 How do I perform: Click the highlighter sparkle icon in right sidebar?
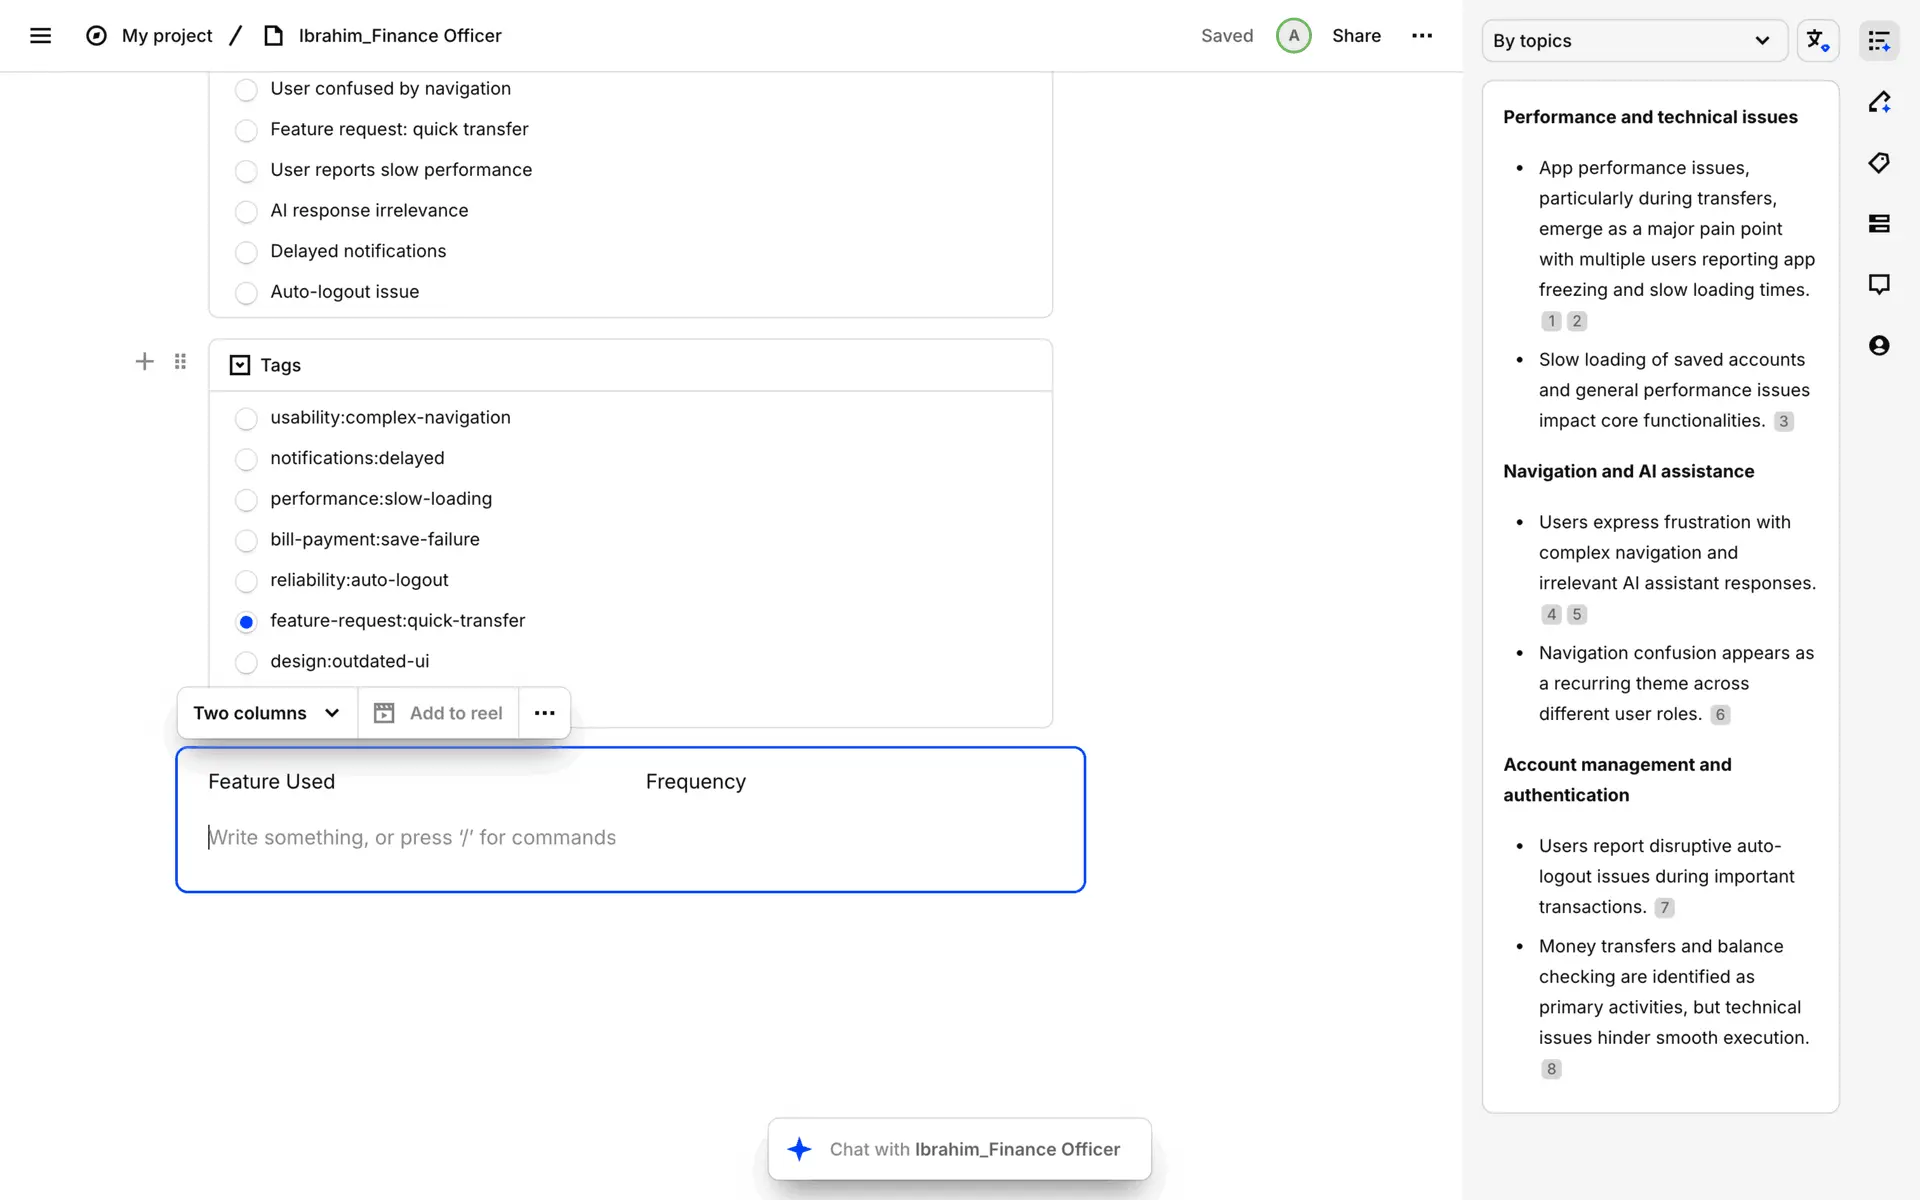pyautogui.click(x=1879, y=102)
